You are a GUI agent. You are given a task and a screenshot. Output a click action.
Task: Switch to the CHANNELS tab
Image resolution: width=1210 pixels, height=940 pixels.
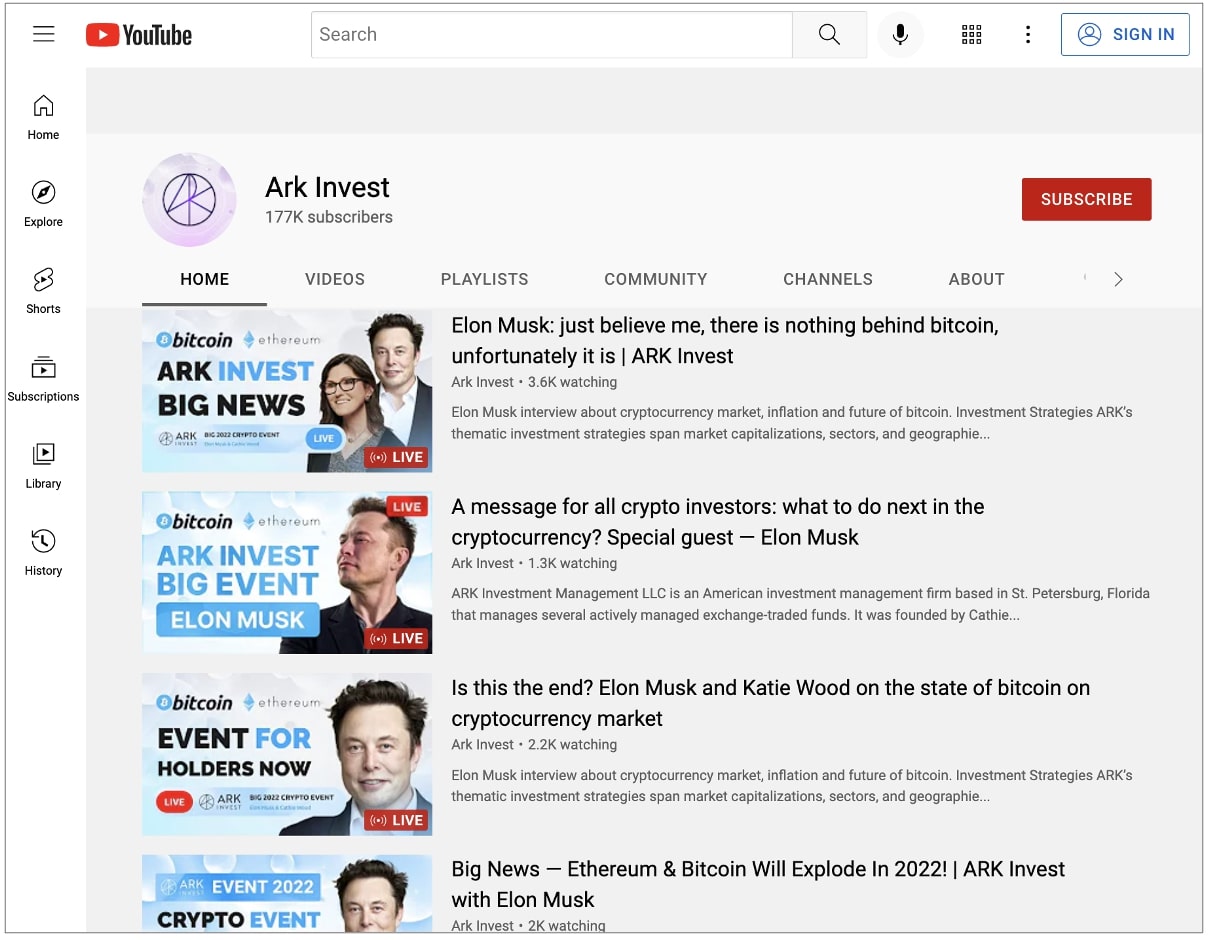(x=828, y=280)
